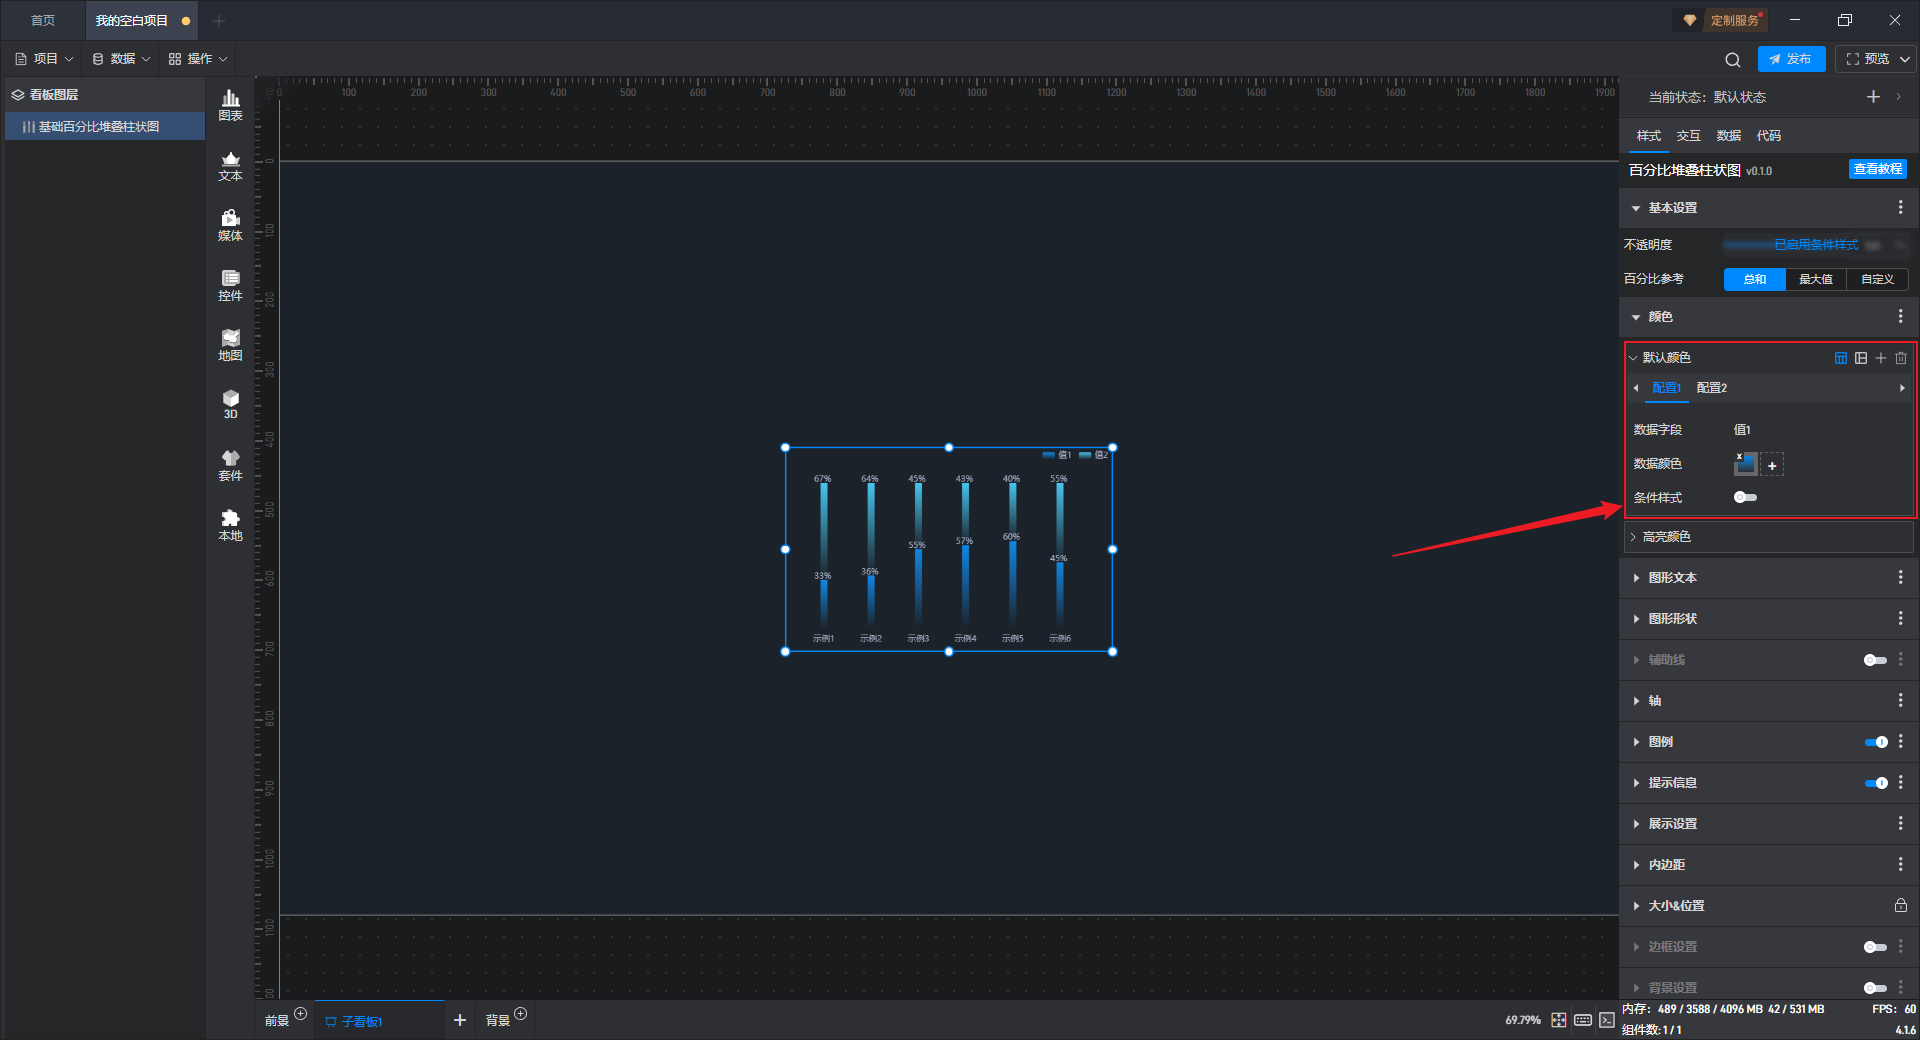
Task: Click the 不透明度 slider
Action: click(x=1815, y=245)
